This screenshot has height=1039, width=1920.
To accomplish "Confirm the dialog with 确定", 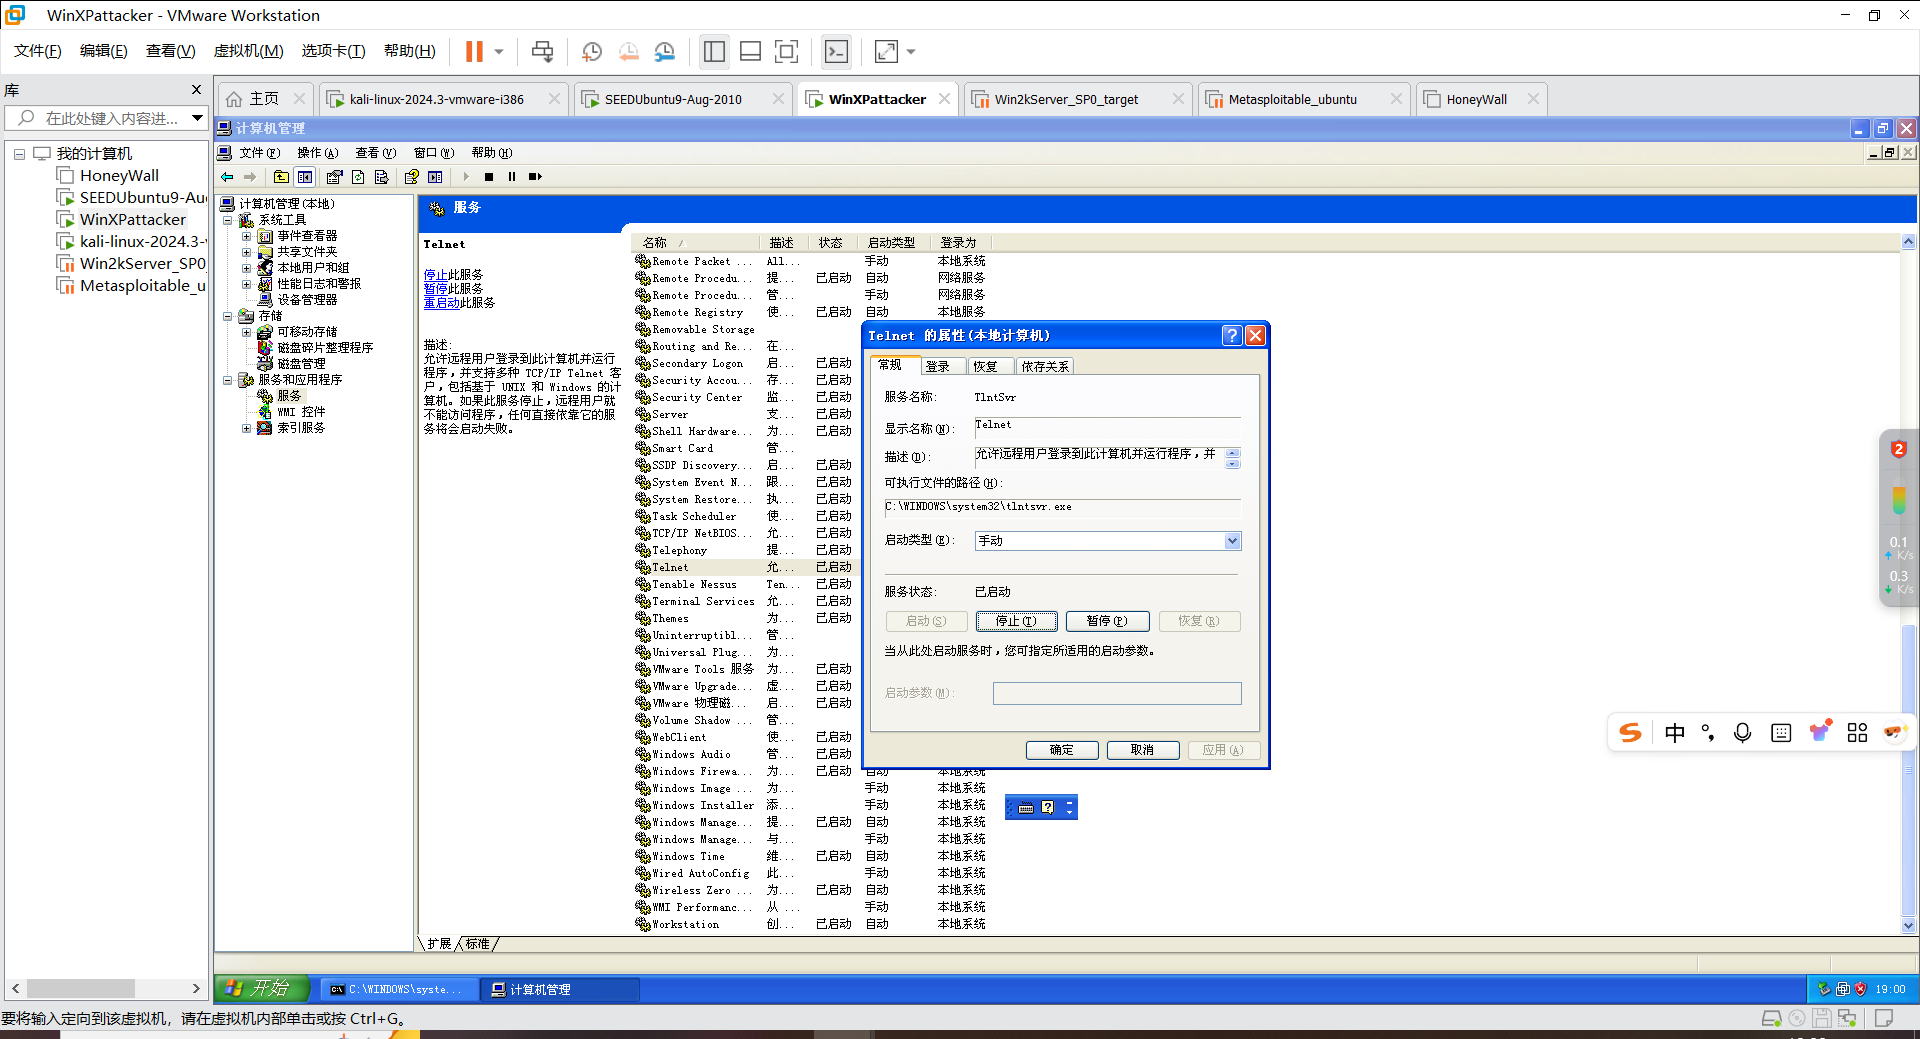I will (x=1062, y=750).
